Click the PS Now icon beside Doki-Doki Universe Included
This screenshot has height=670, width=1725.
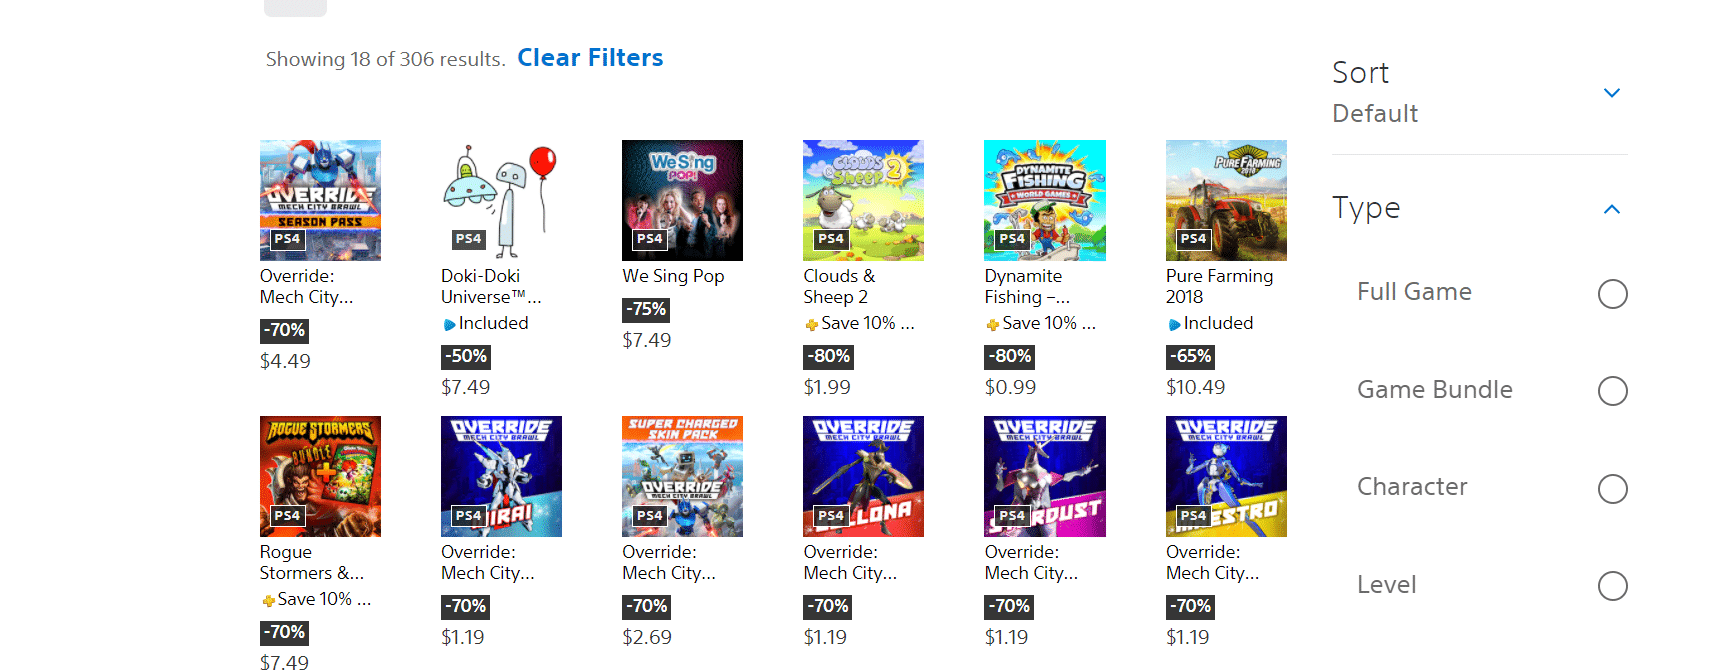(449, 324)
